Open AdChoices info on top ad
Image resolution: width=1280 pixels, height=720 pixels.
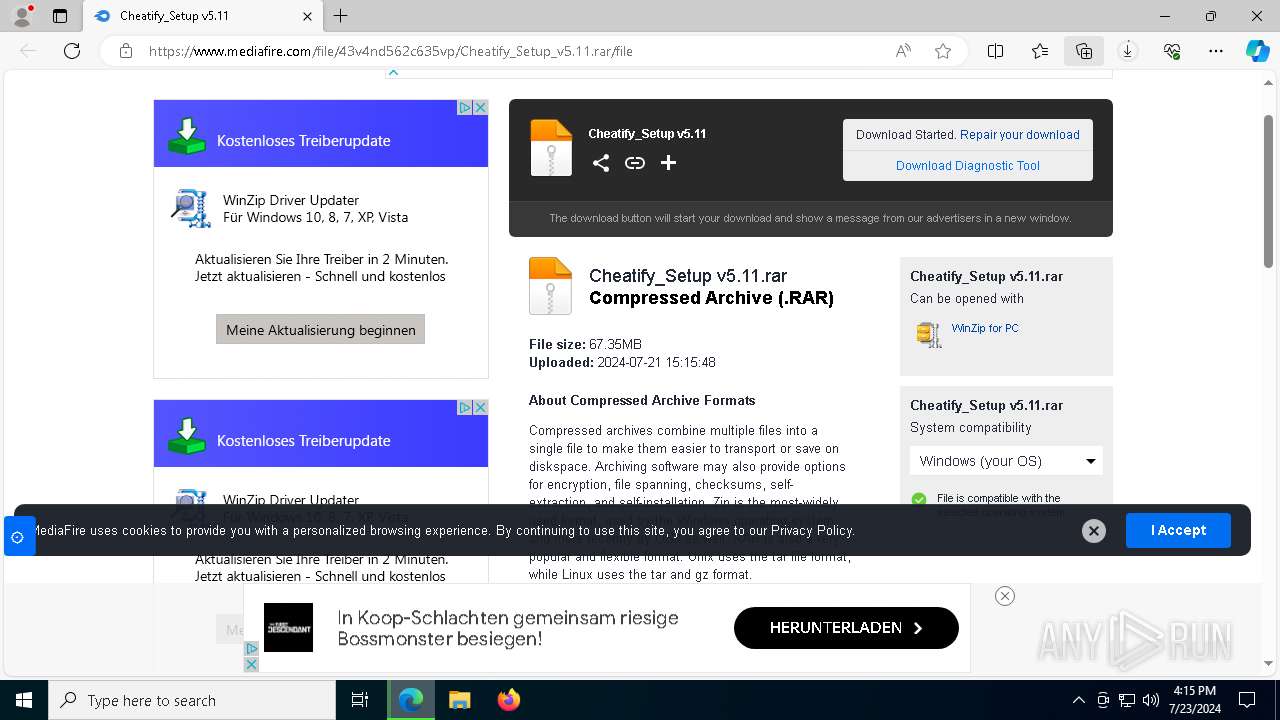click(x=465, y=107)
